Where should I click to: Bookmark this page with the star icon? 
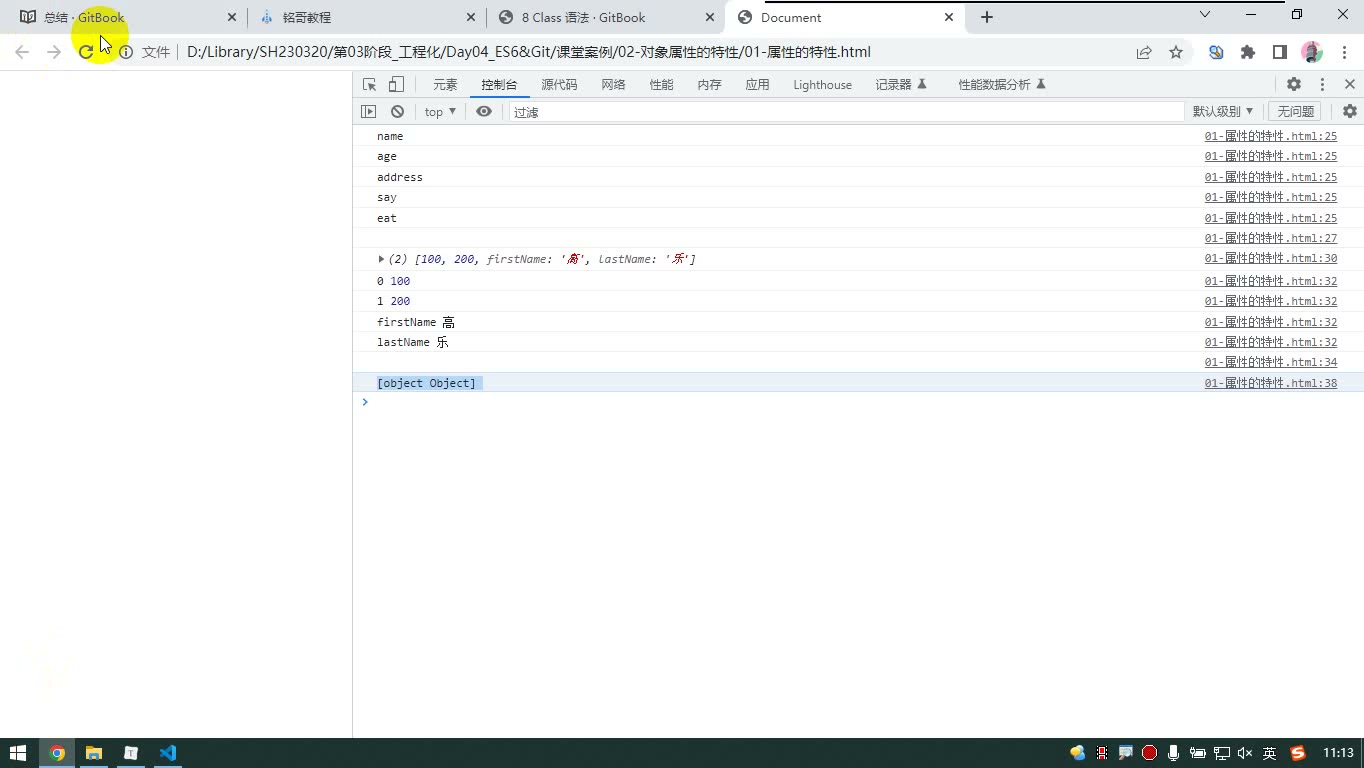pos(1176,52)
